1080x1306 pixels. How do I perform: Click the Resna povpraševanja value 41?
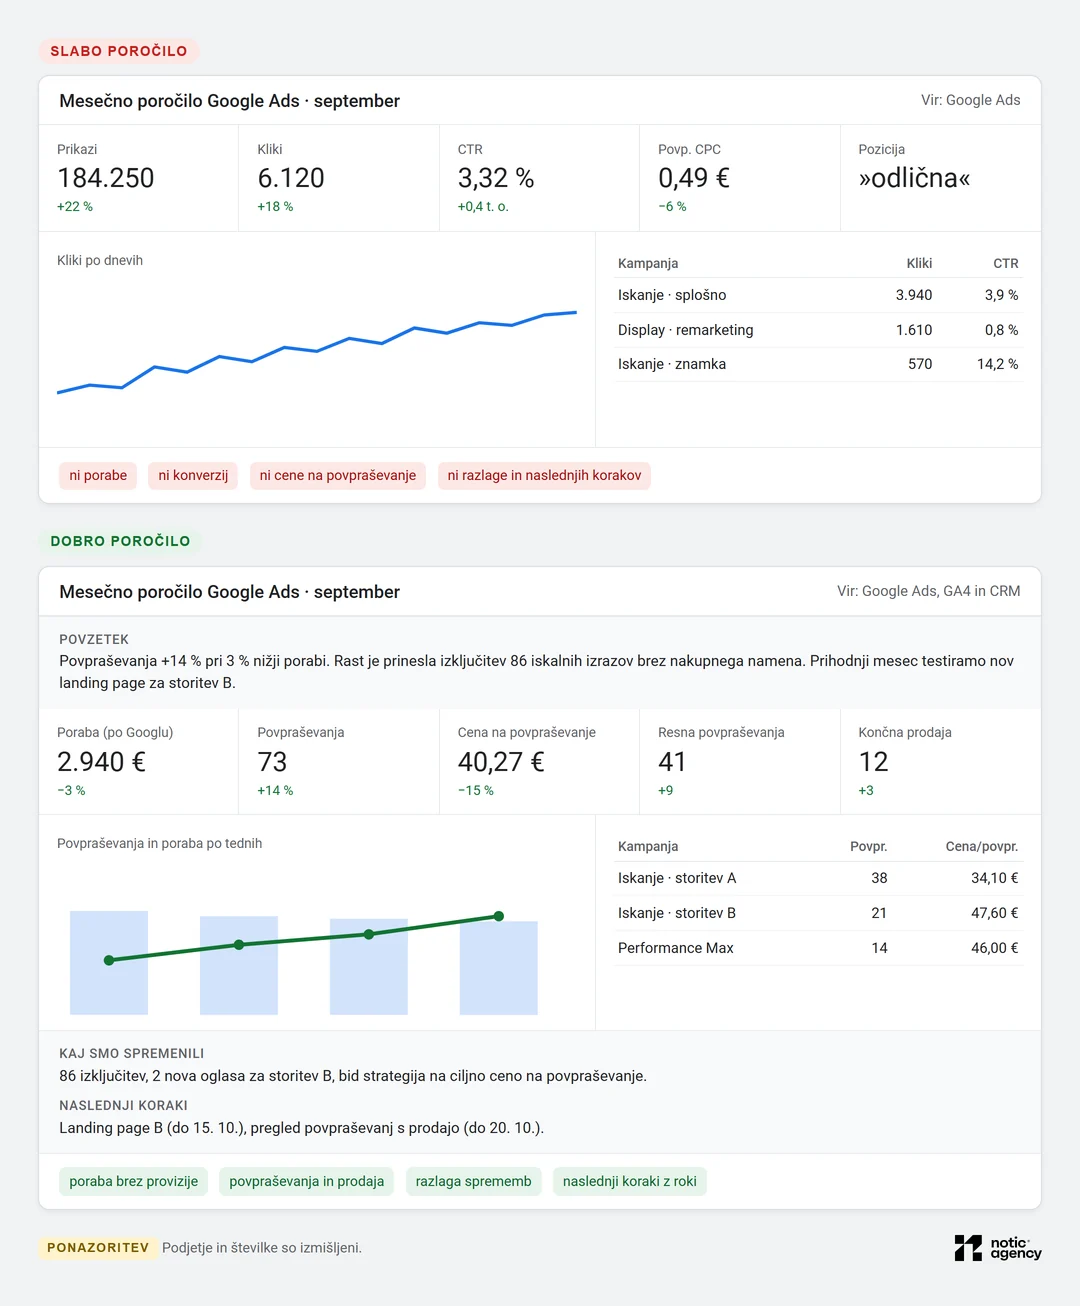pyautogui.click(x=672, y=762)
